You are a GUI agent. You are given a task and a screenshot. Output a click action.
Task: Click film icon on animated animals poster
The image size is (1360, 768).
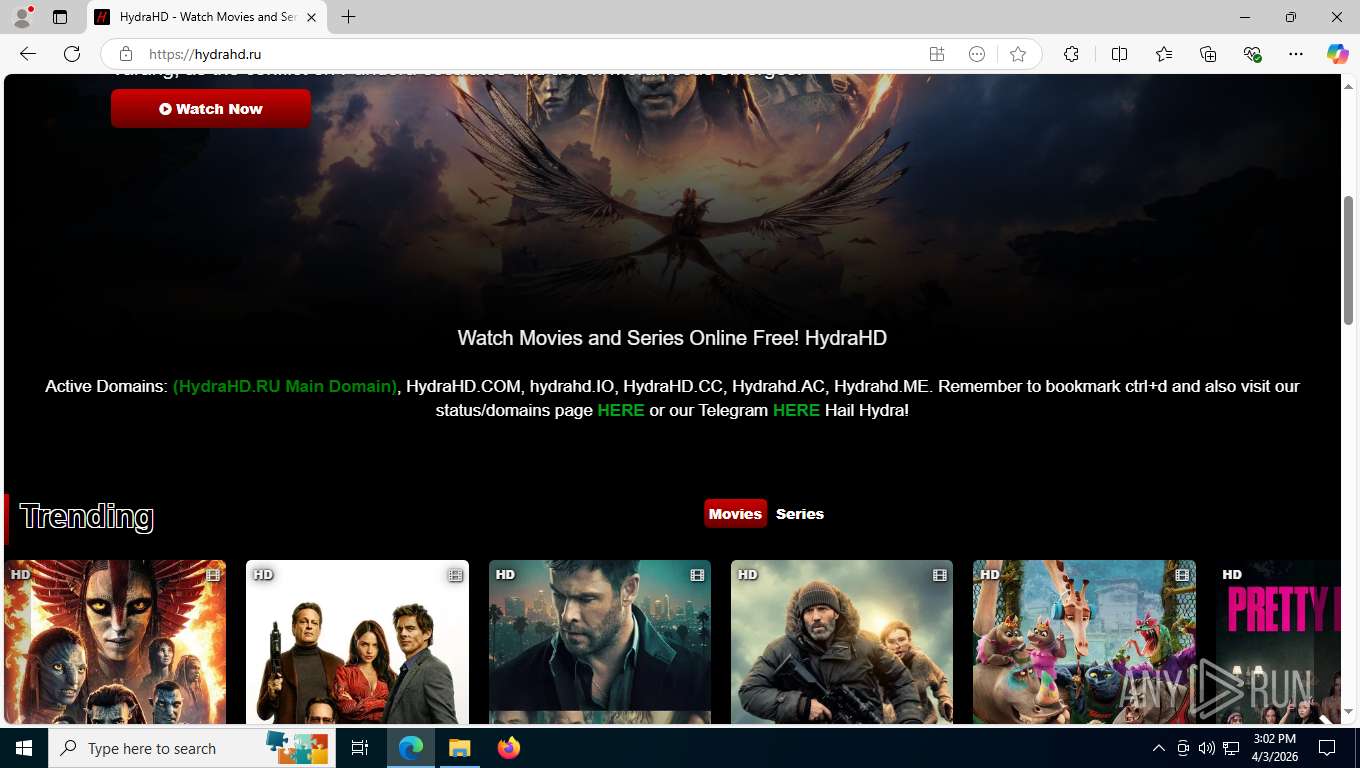click(1182, 575)
